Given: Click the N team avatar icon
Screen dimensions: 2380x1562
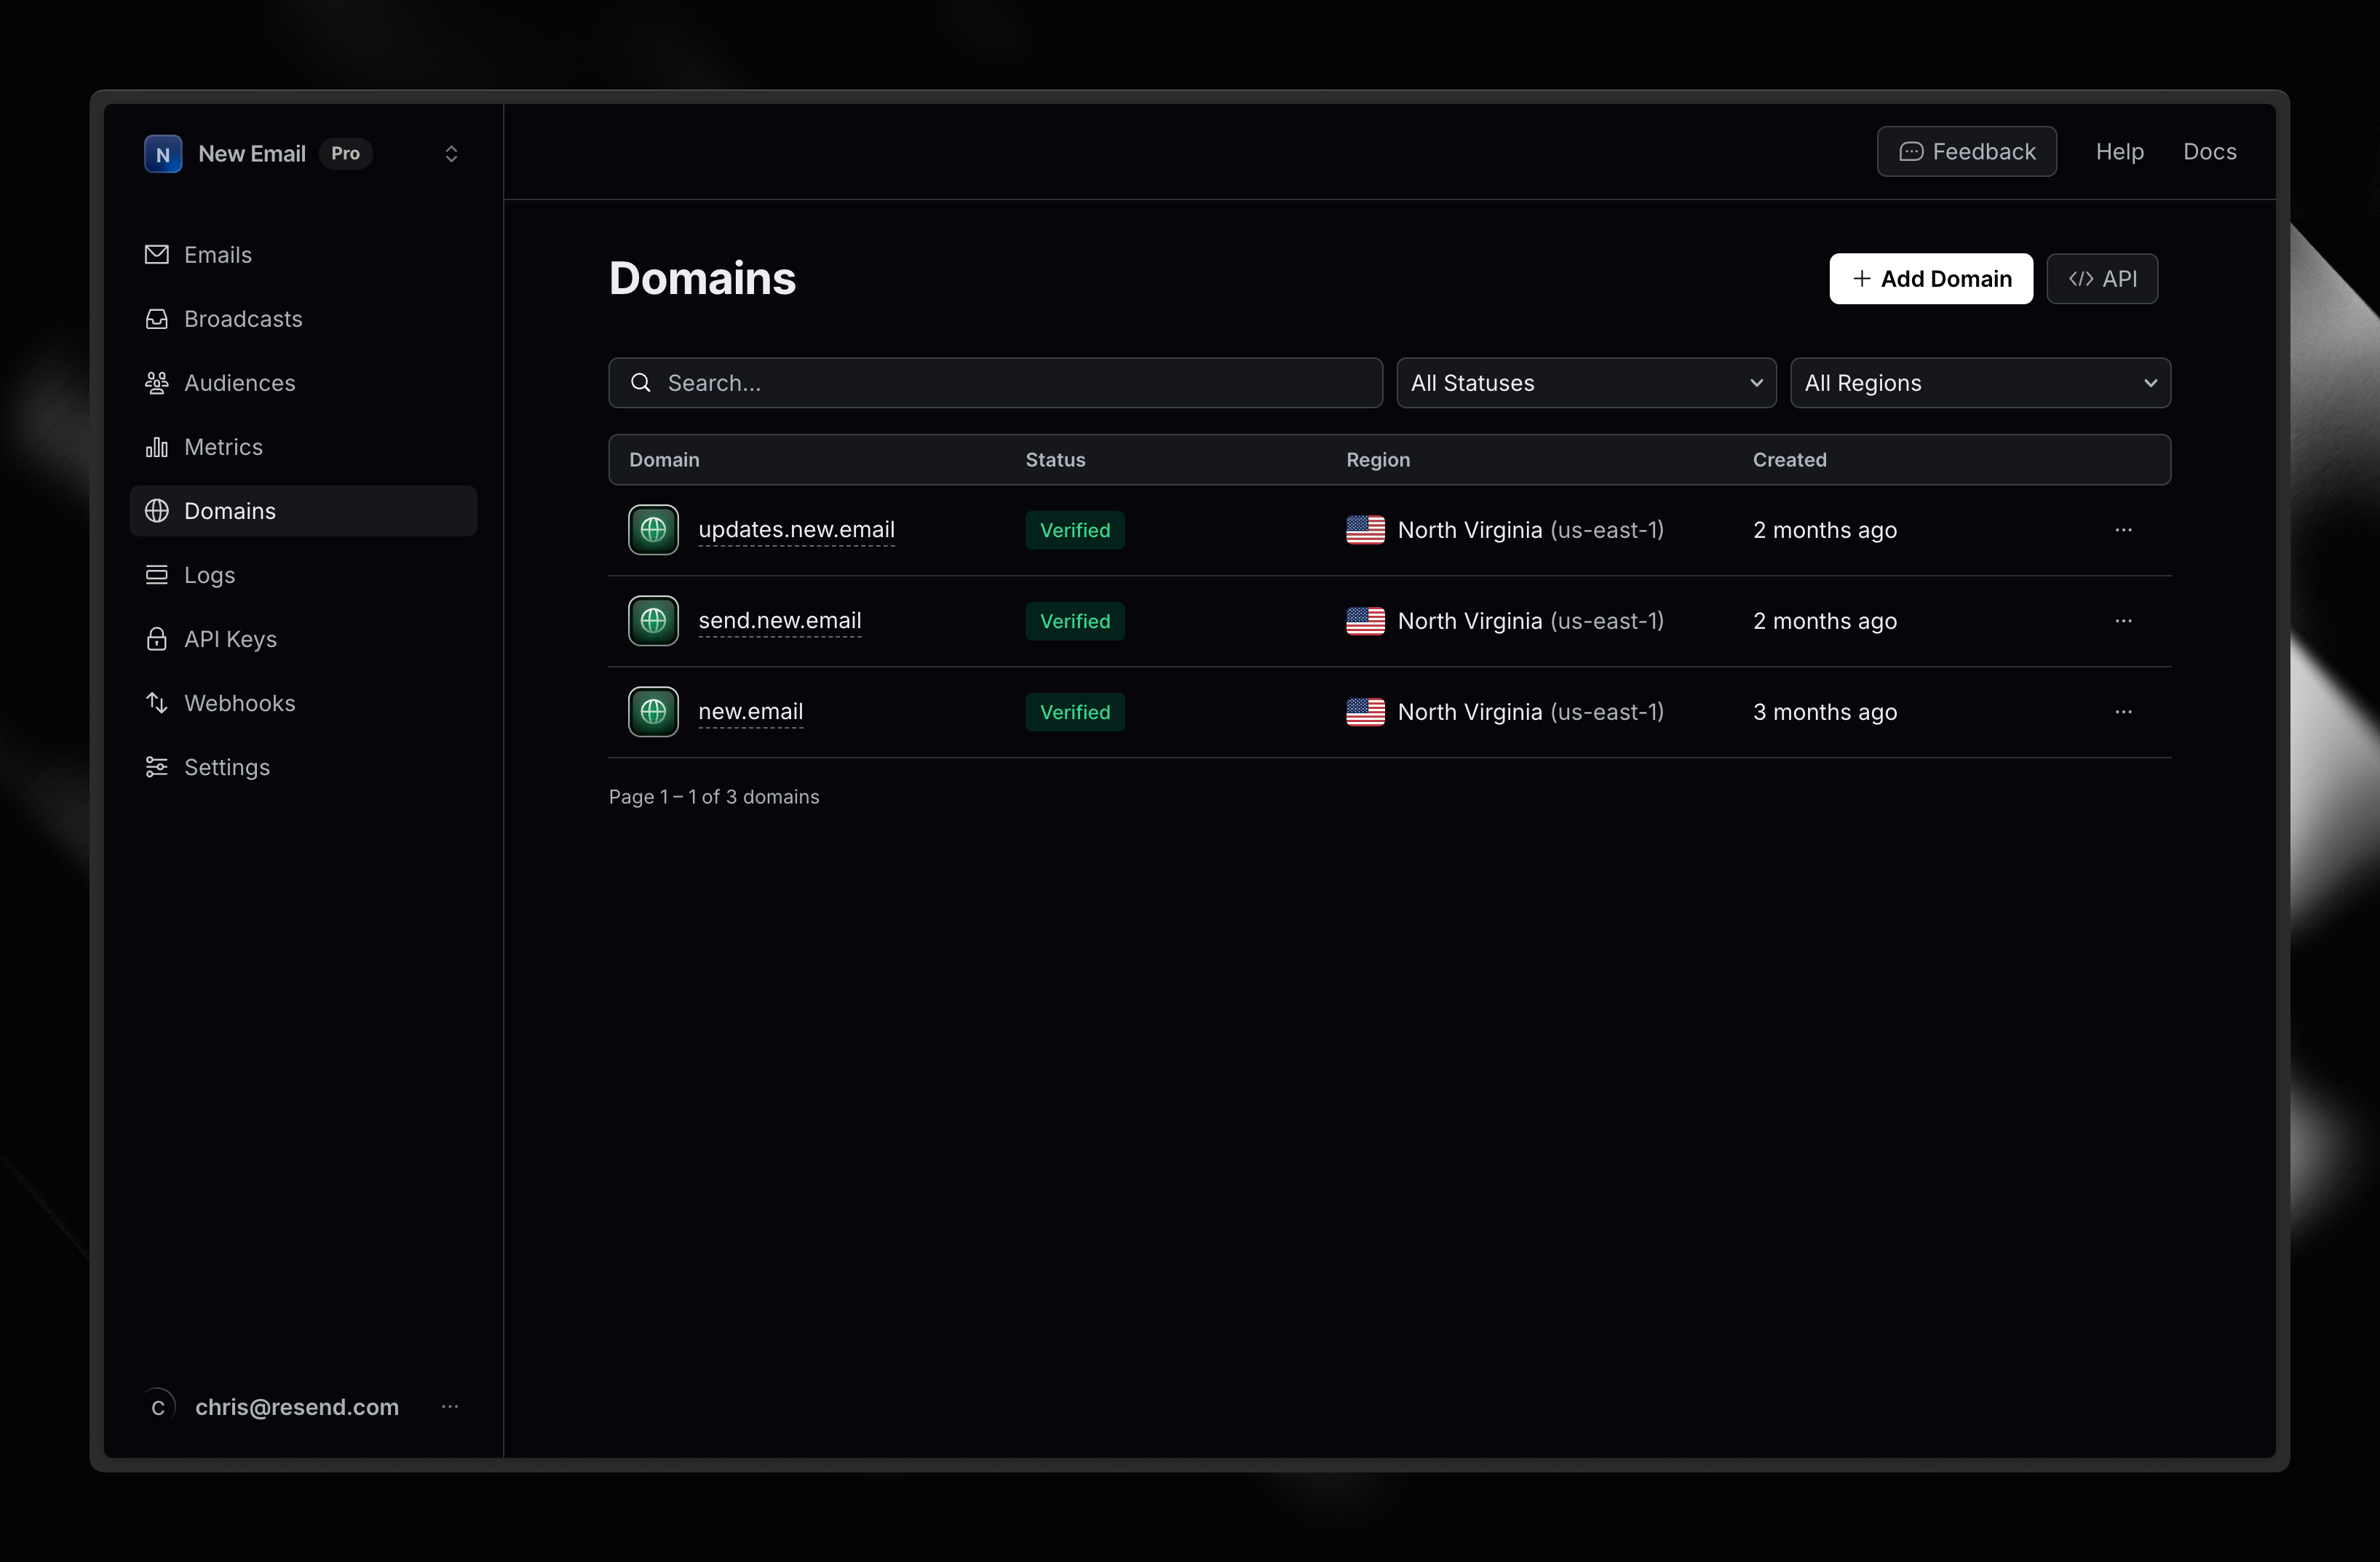Looking at the screenshot, I should pyautogui.click(x=163, y=154).
